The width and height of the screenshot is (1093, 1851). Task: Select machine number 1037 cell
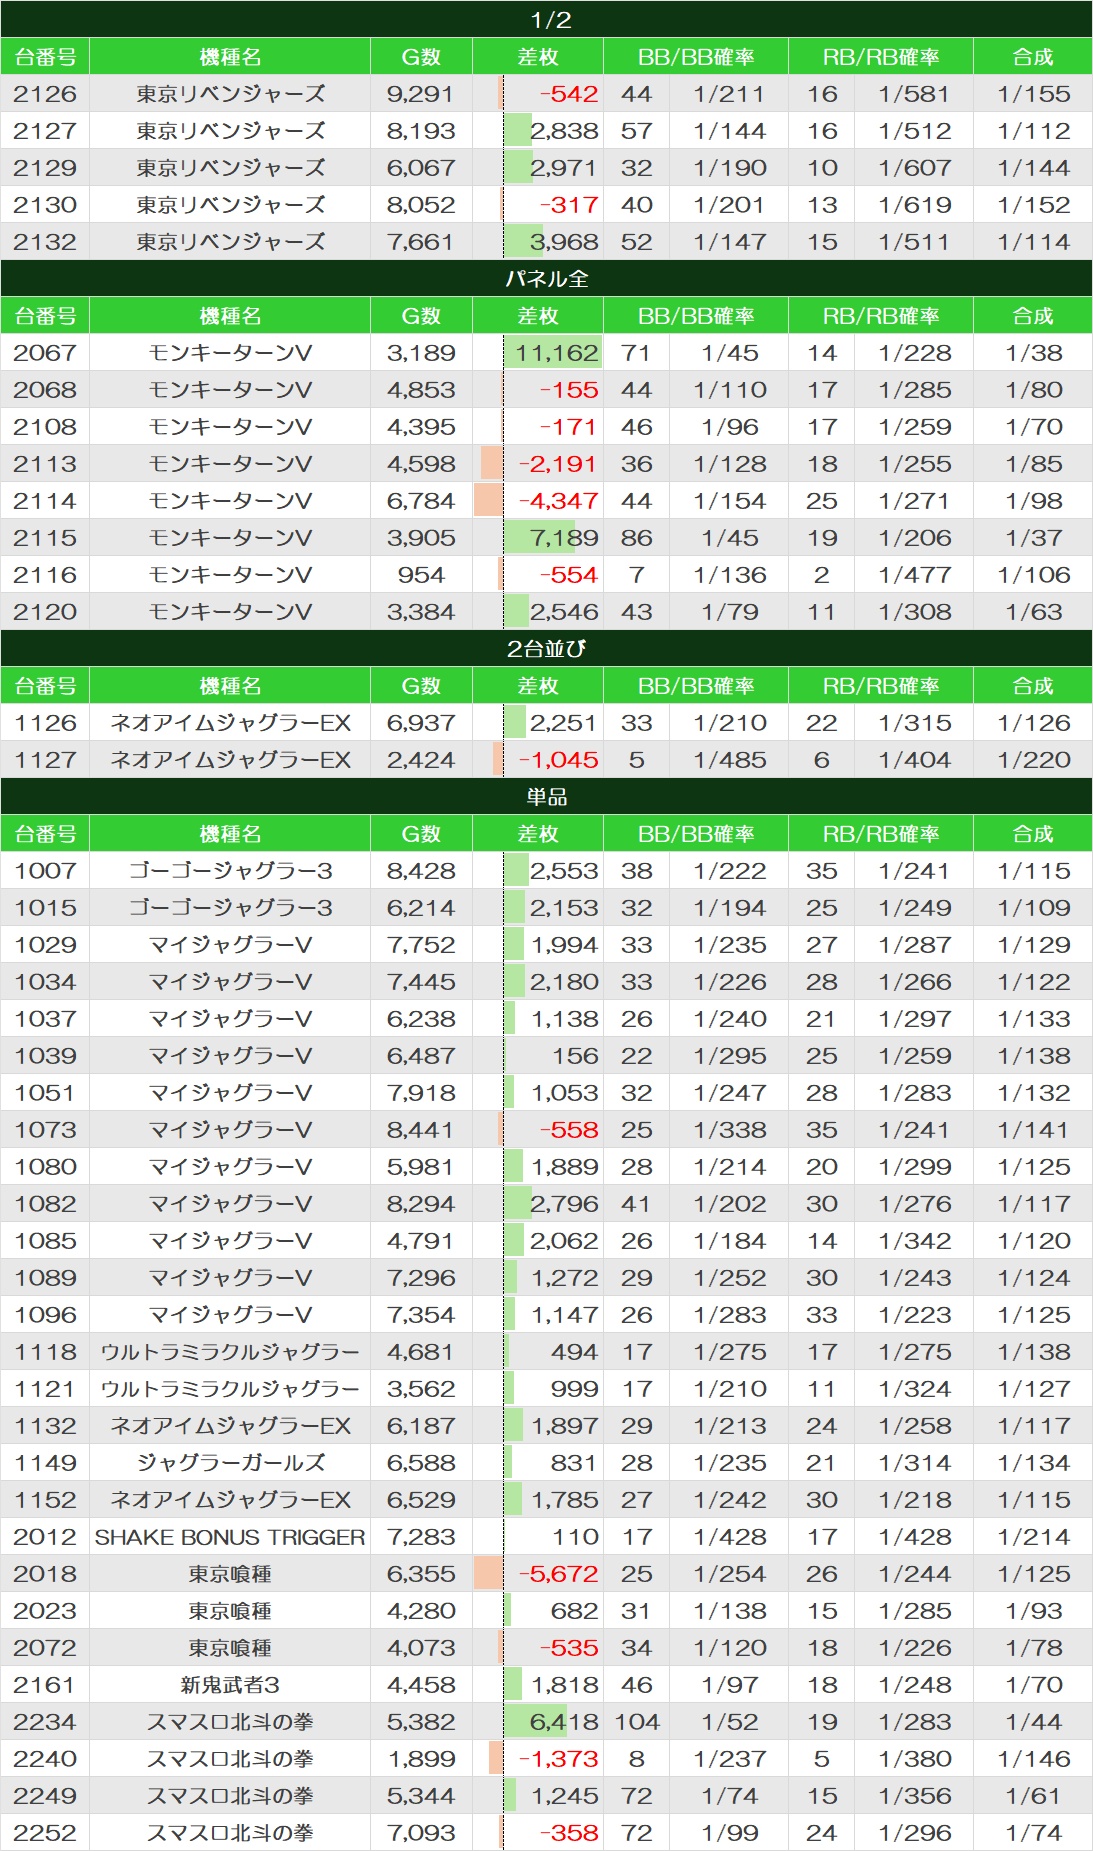45,1019
